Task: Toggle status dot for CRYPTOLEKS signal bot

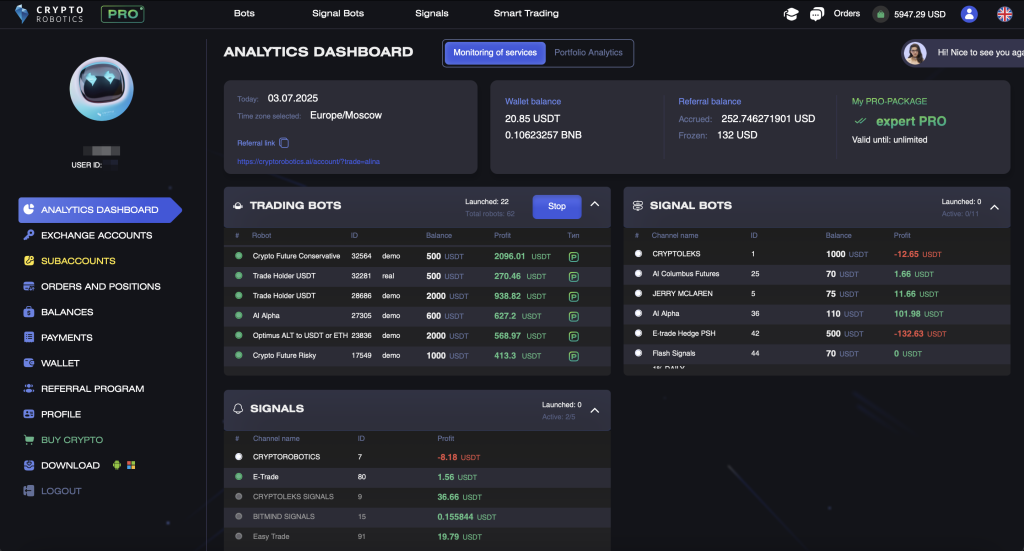Action: coord(638,253)
